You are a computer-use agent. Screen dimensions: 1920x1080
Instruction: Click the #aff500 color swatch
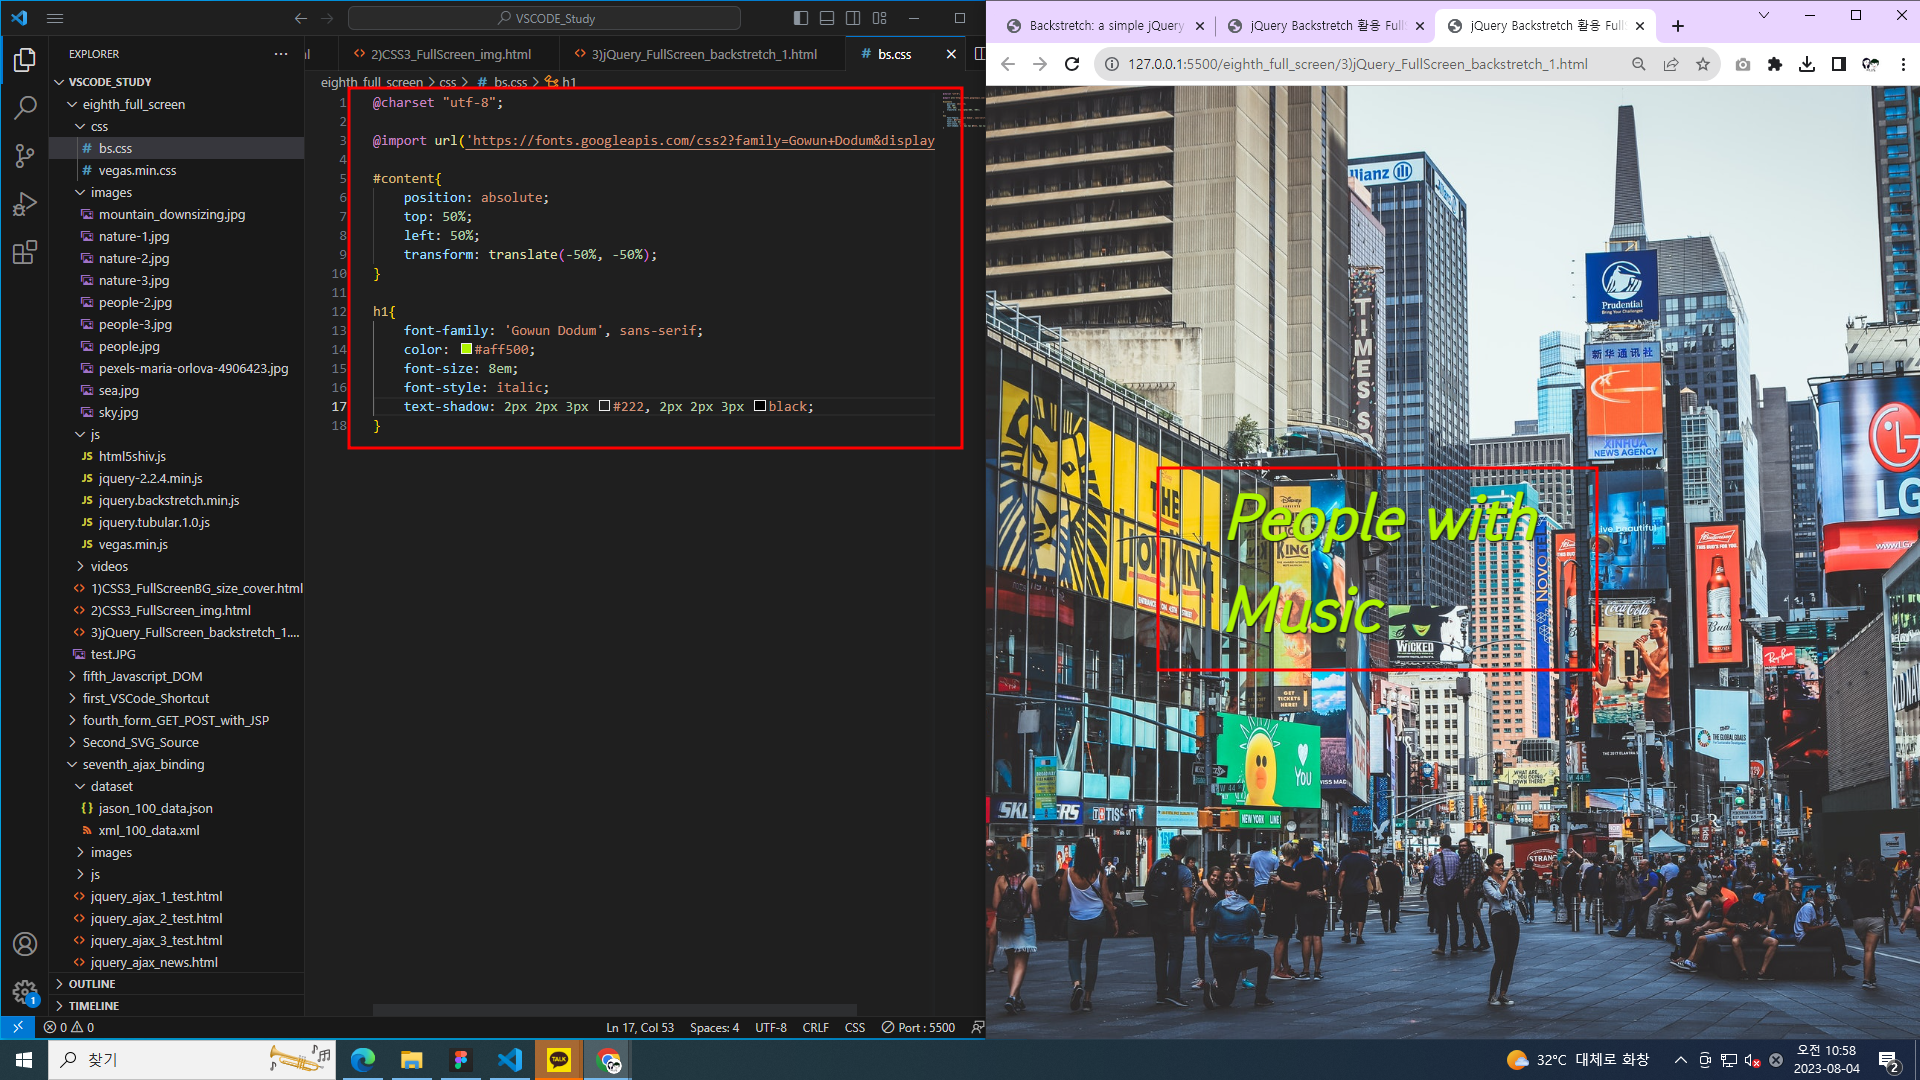point(466,349)
